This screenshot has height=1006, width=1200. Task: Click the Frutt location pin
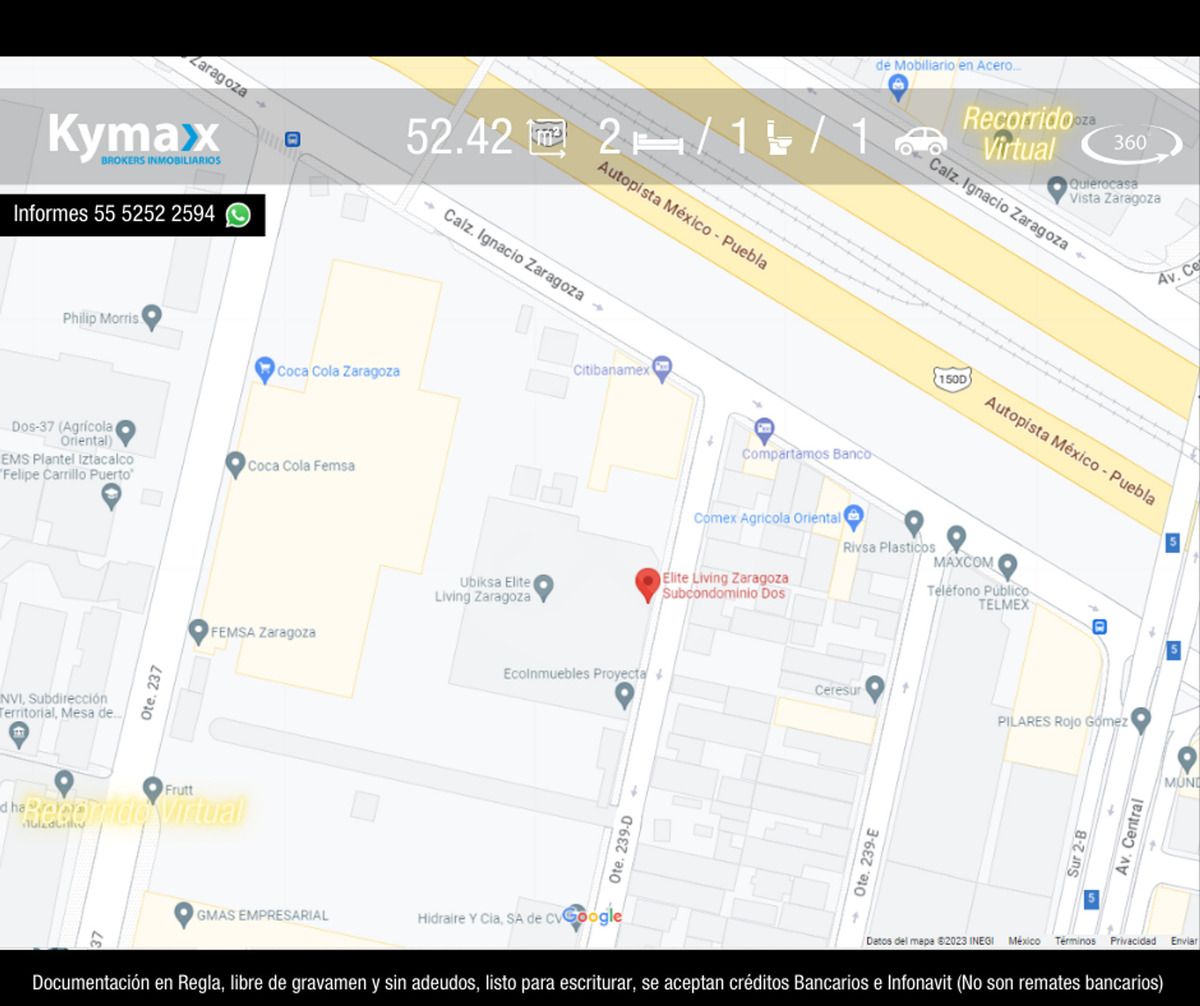tap(152, 789)
